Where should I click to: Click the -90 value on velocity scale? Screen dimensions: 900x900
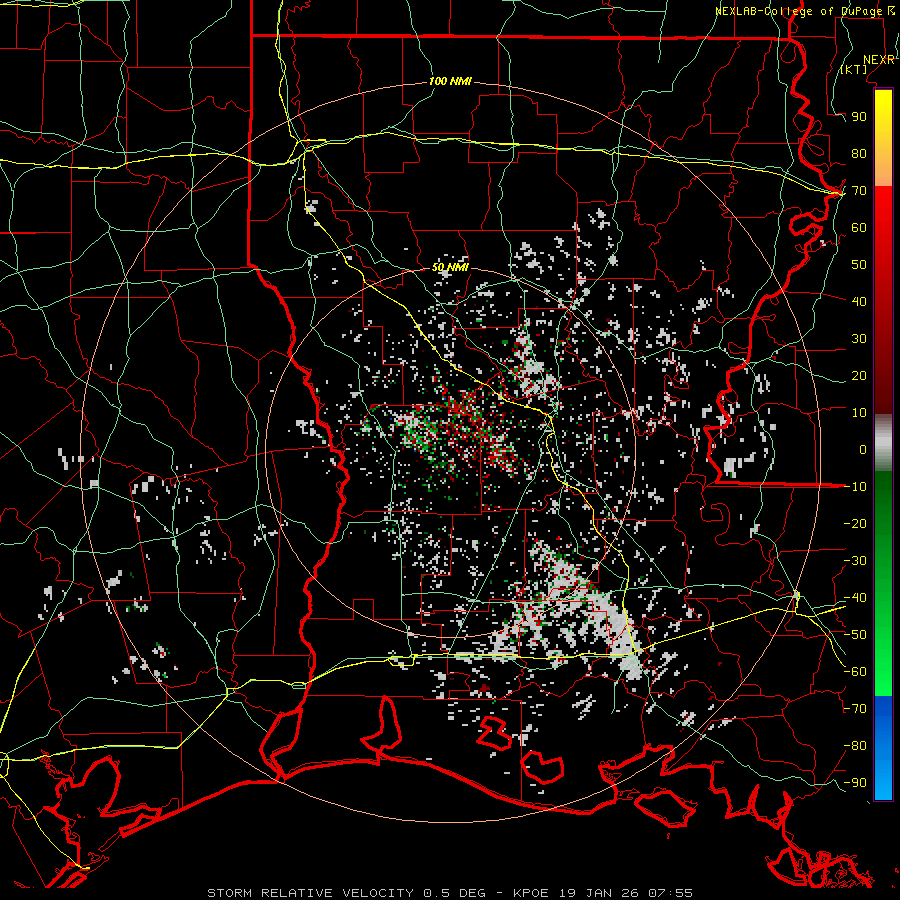855,783
